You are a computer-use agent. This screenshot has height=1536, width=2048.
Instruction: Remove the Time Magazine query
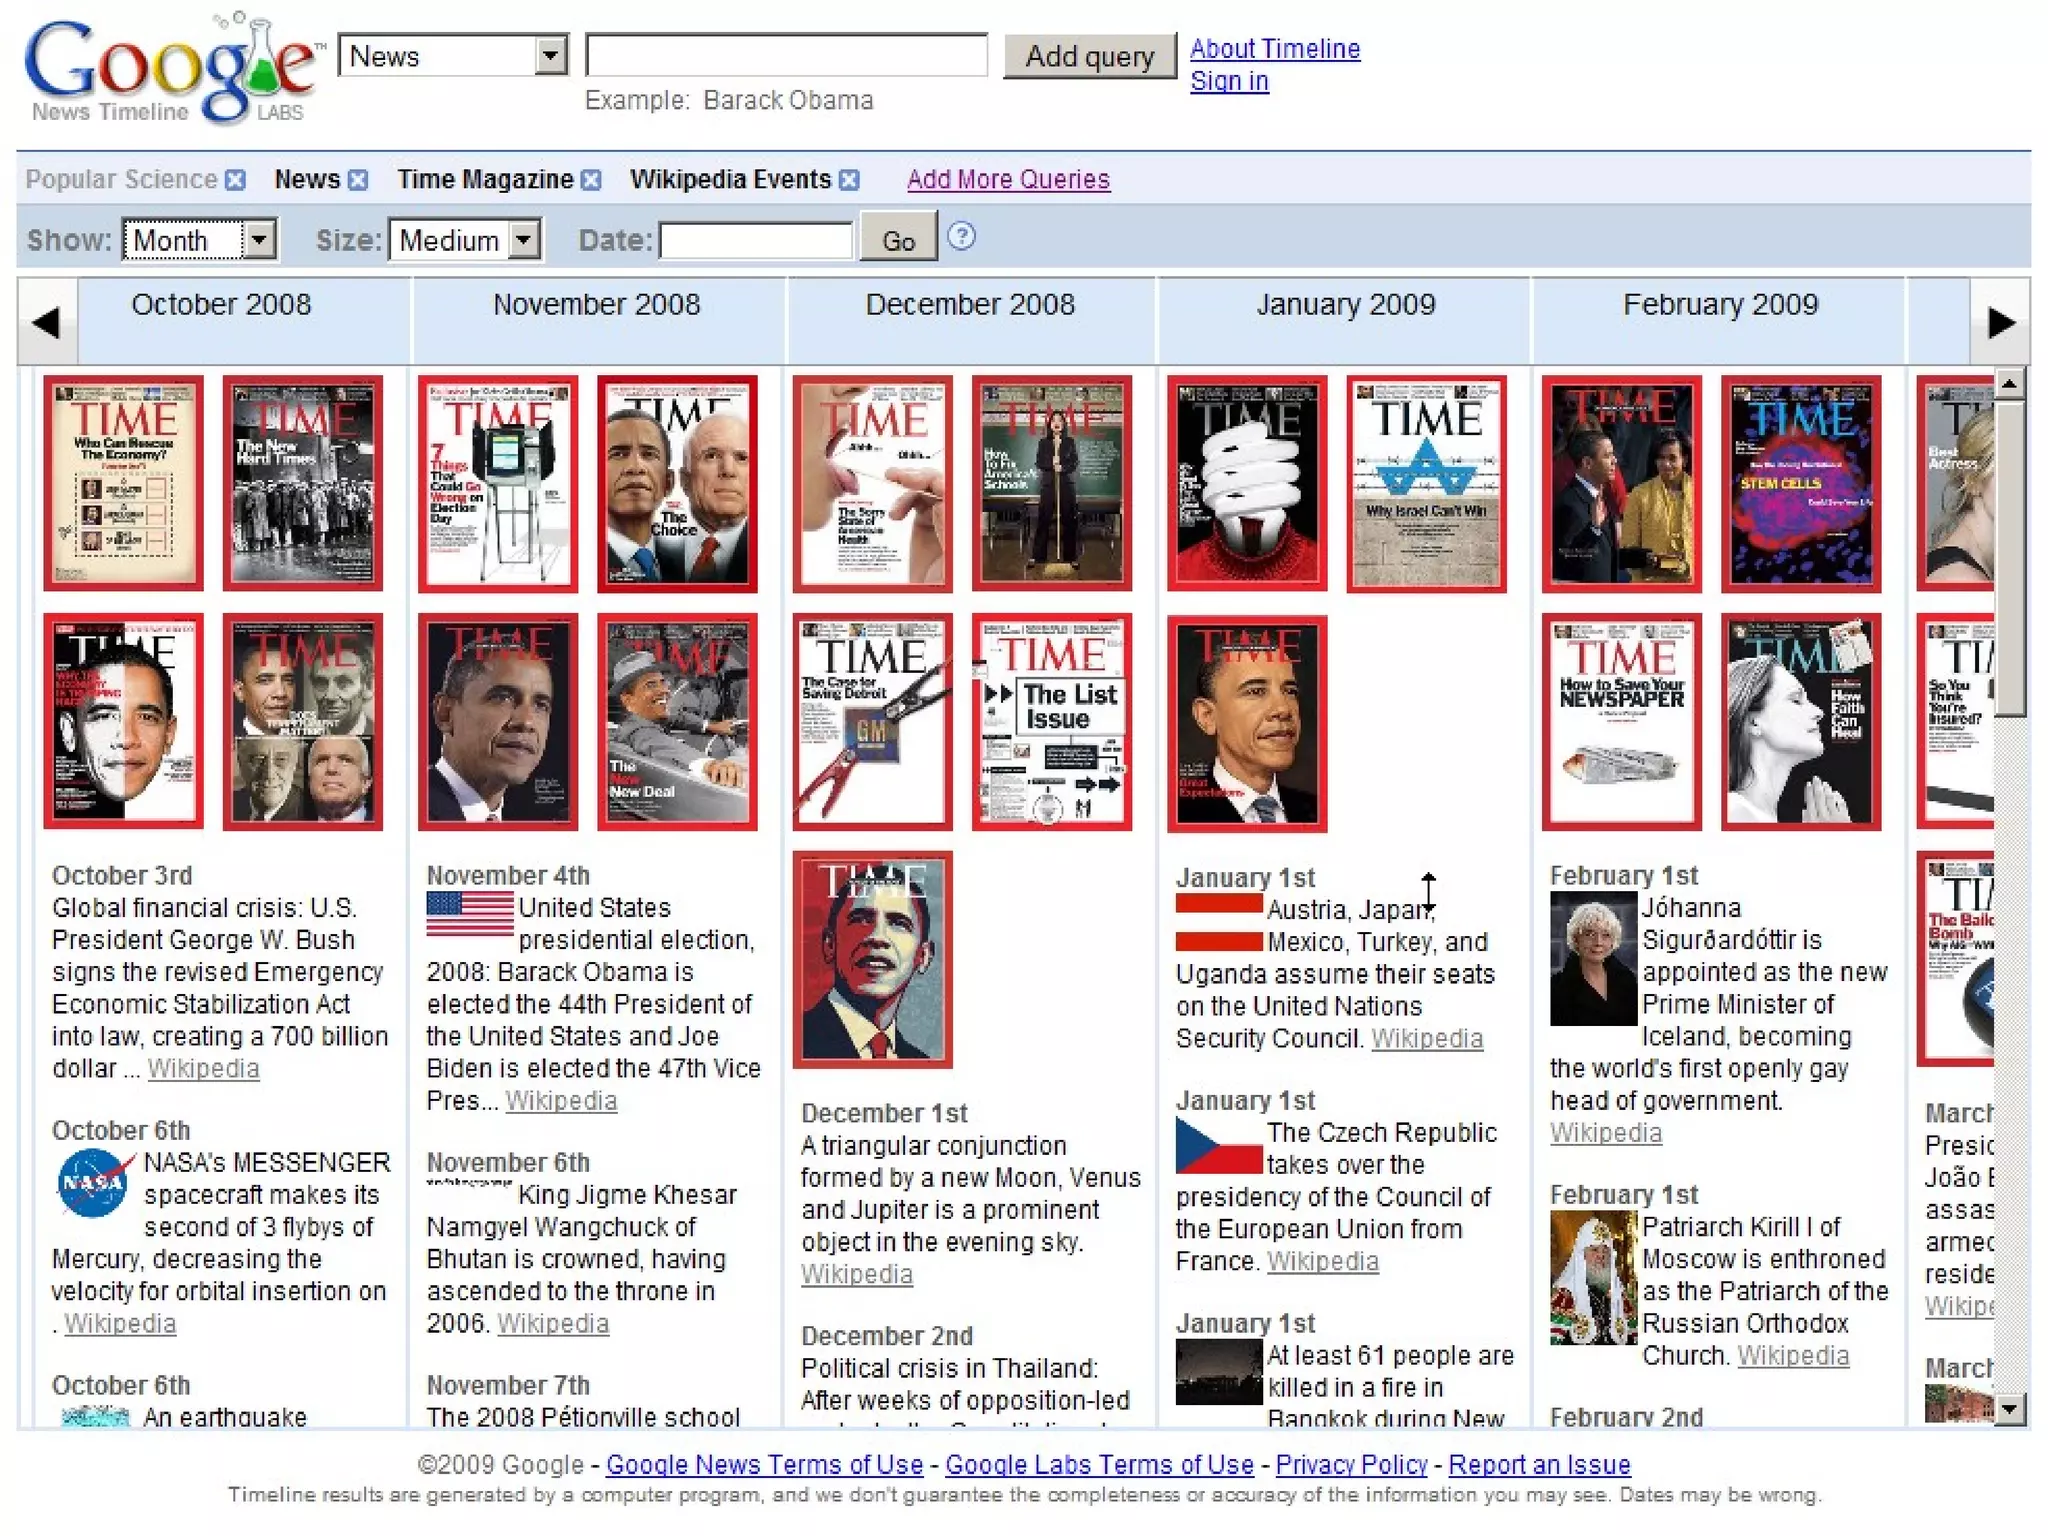tap(592, 180)
